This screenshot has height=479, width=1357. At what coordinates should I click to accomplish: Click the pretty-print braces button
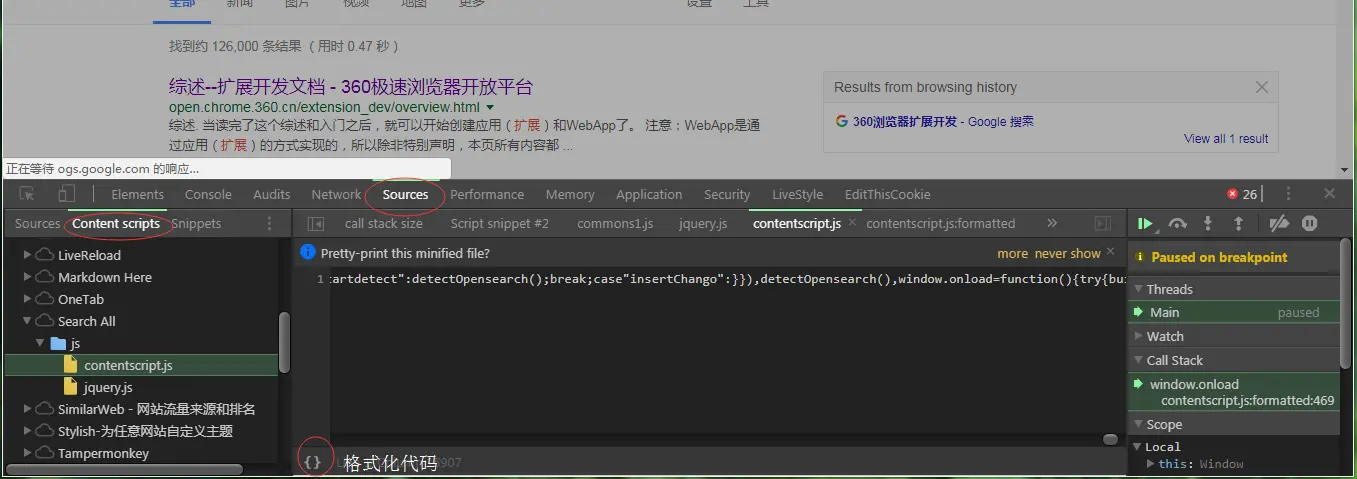313,462
